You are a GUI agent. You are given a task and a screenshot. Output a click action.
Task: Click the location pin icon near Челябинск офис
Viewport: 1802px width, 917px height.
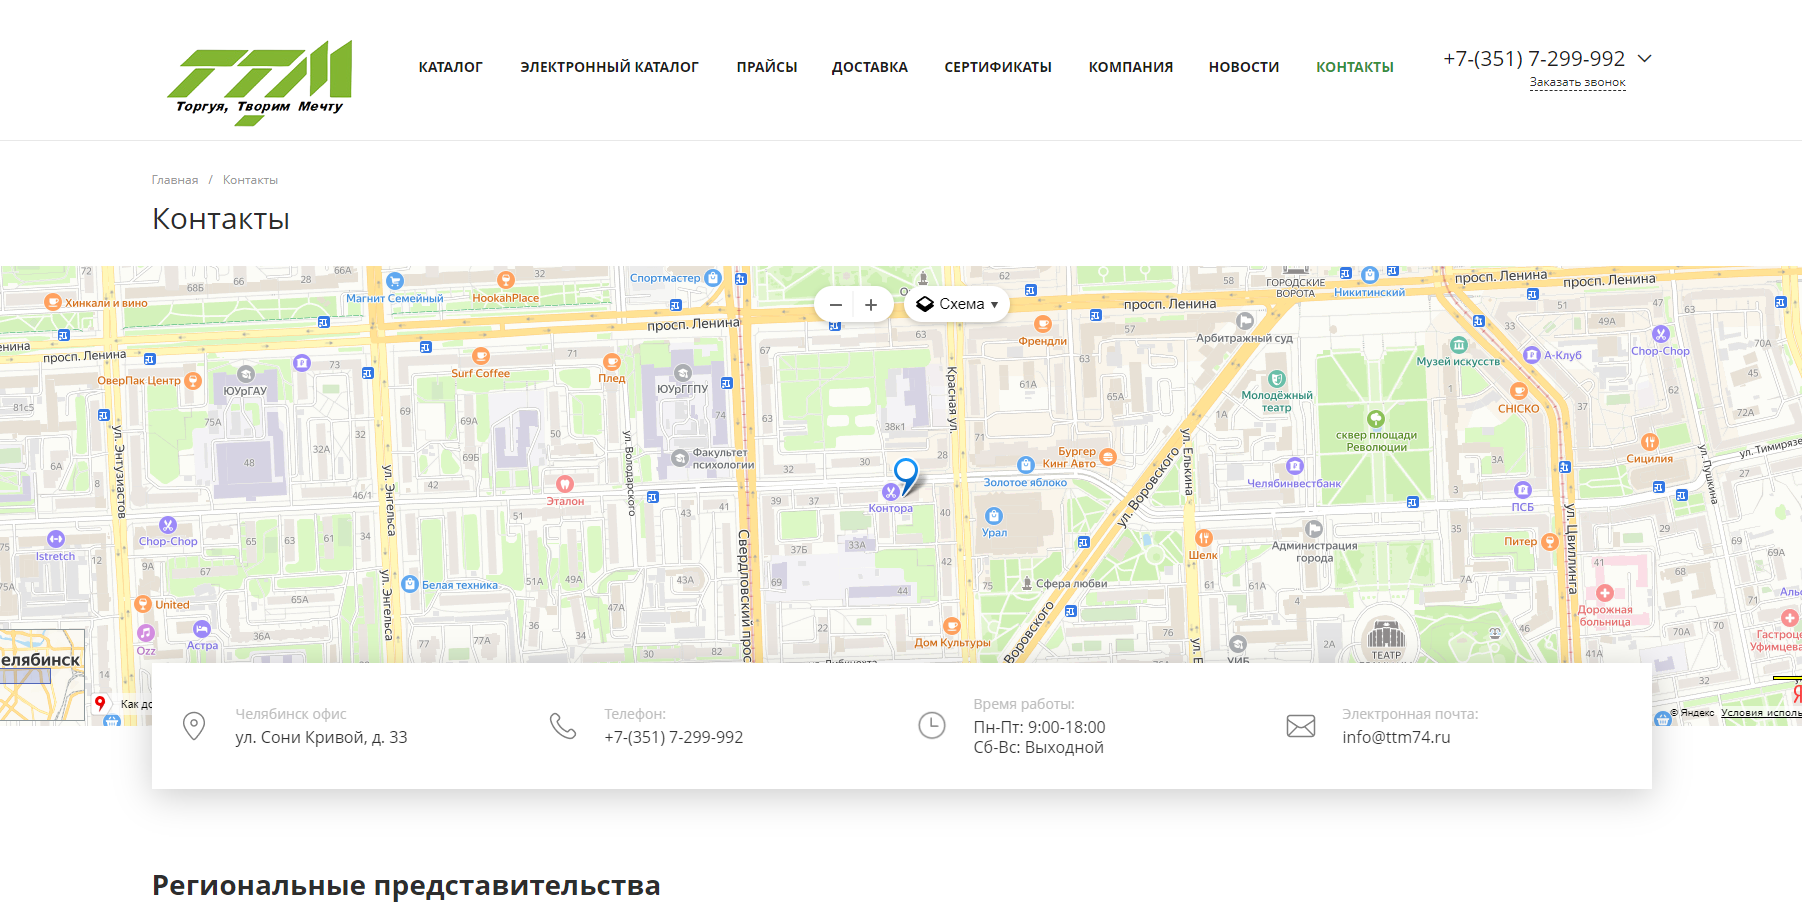tap(194, 725)
